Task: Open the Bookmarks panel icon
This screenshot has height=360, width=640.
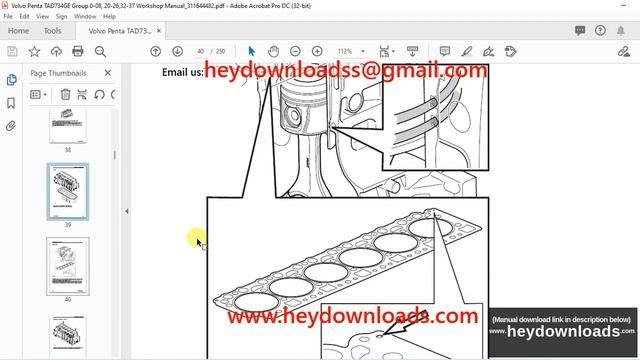Action: pos(11,103)
